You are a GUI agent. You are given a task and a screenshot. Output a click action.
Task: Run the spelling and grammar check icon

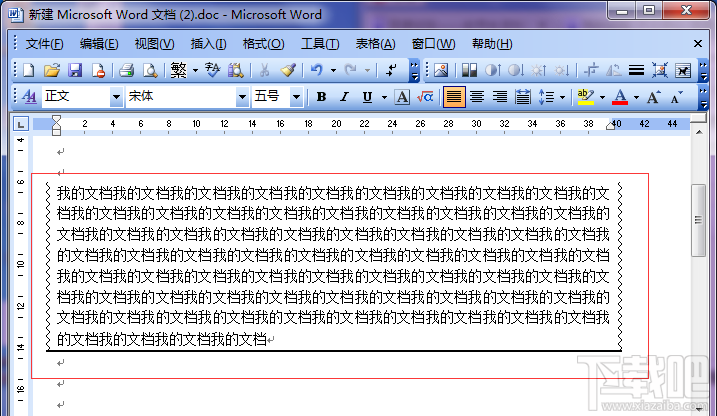point(212,70)
